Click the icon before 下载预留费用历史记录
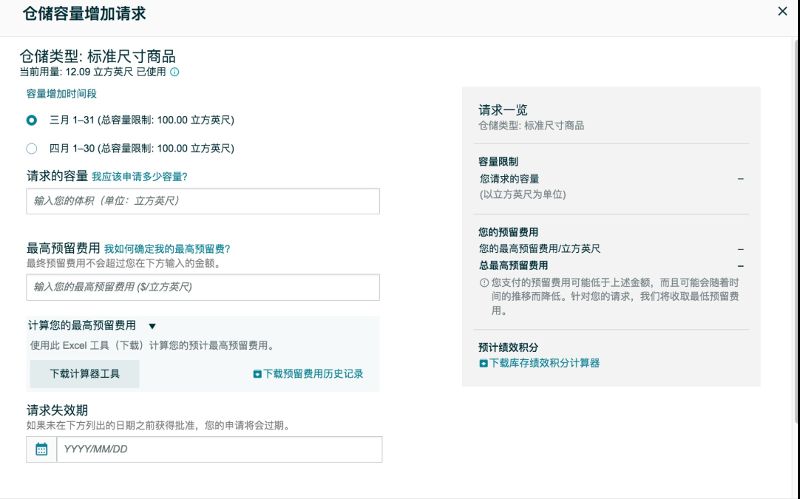800x499 pixels. click(257, 374)
